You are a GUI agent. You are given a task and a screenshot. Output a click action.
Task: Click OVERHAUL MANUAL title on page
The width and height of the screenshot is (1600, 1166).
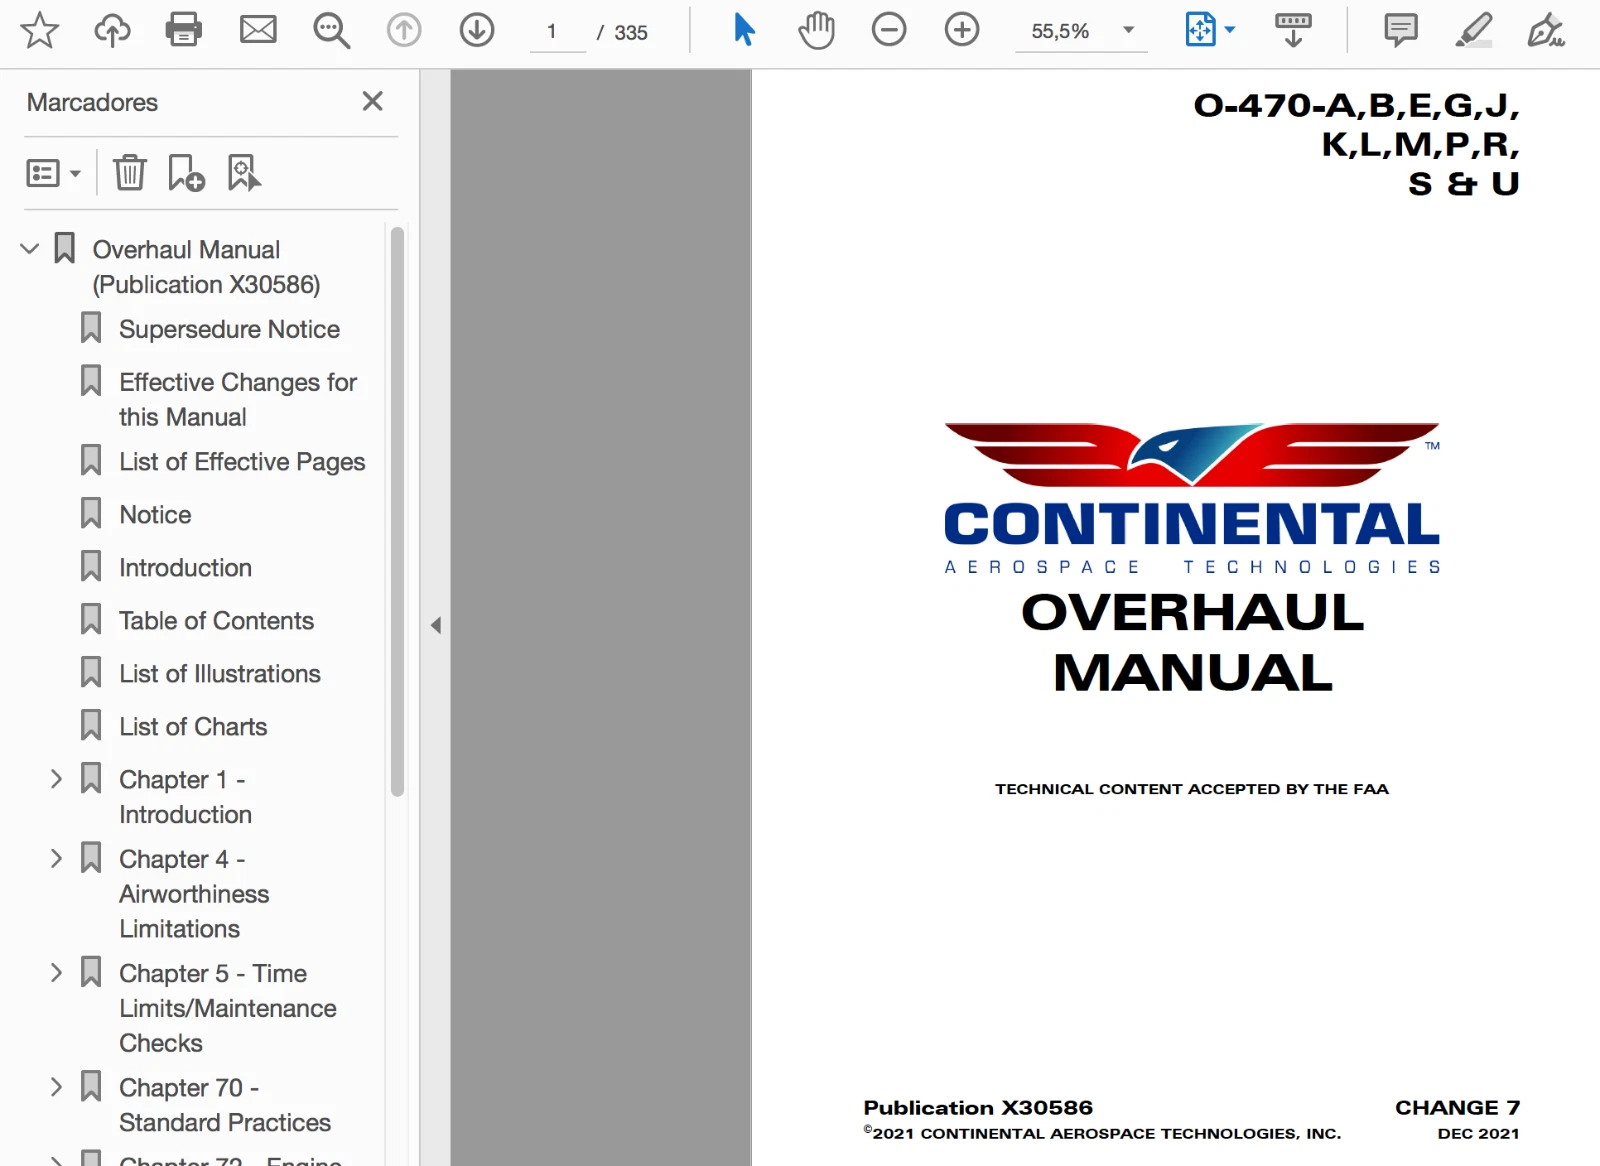click(1192, 642)
